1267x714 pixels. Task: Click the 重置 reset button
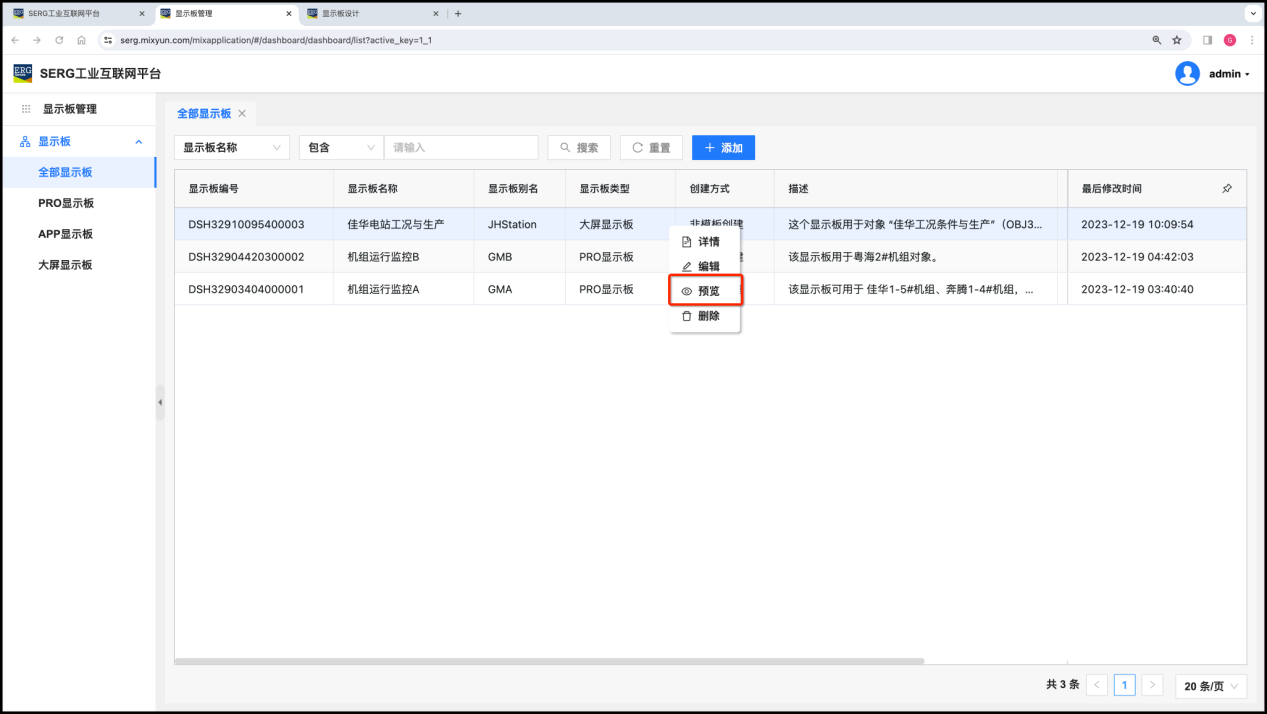click(x=651, y=147)
